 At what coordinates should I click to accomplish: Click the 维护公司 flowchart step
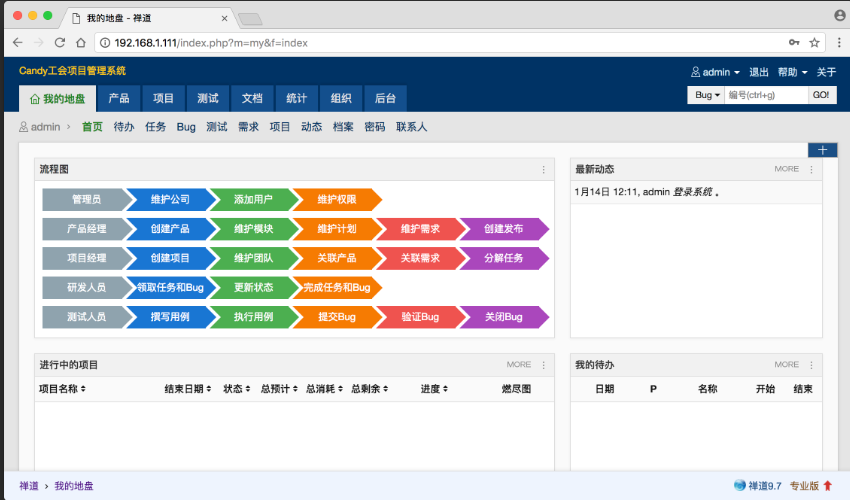click(170, 200)
